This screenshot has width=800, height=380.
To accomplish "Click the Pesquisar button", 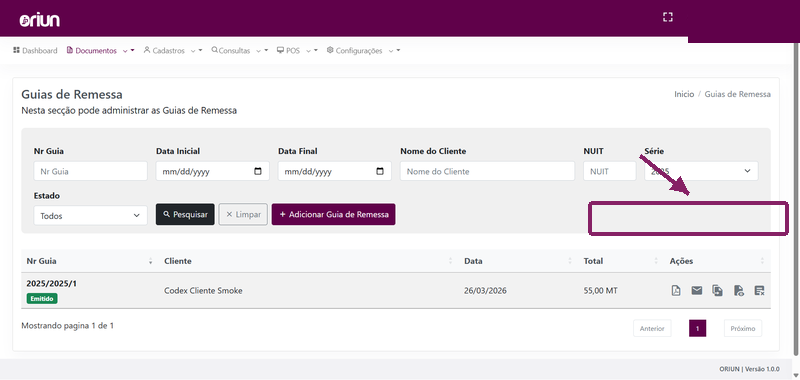I will pyautogui.click(x=185, y=214).
